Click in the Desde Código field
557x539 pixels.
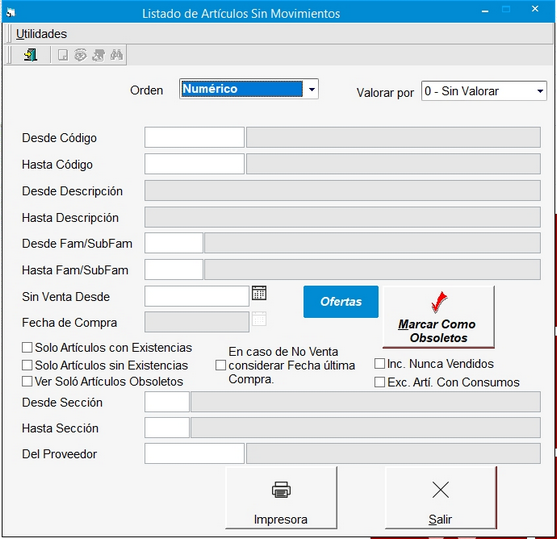pos(194,137)
